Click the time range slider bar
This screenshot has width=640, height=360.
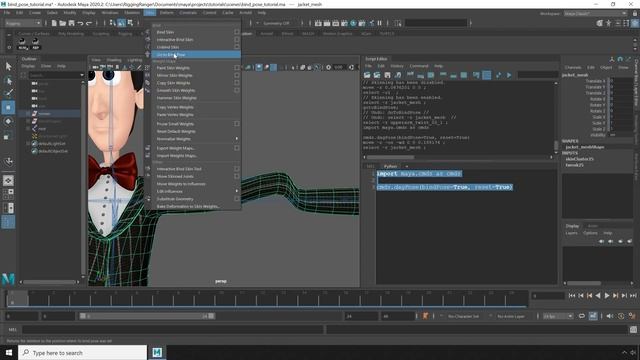click(x=147, y=316)
